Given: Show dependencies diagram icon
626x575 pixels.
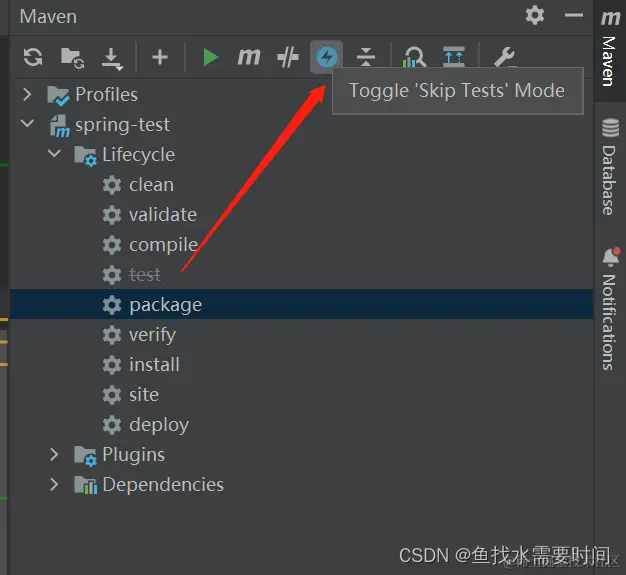Looking at the screenshot, I should coord(454,57).
